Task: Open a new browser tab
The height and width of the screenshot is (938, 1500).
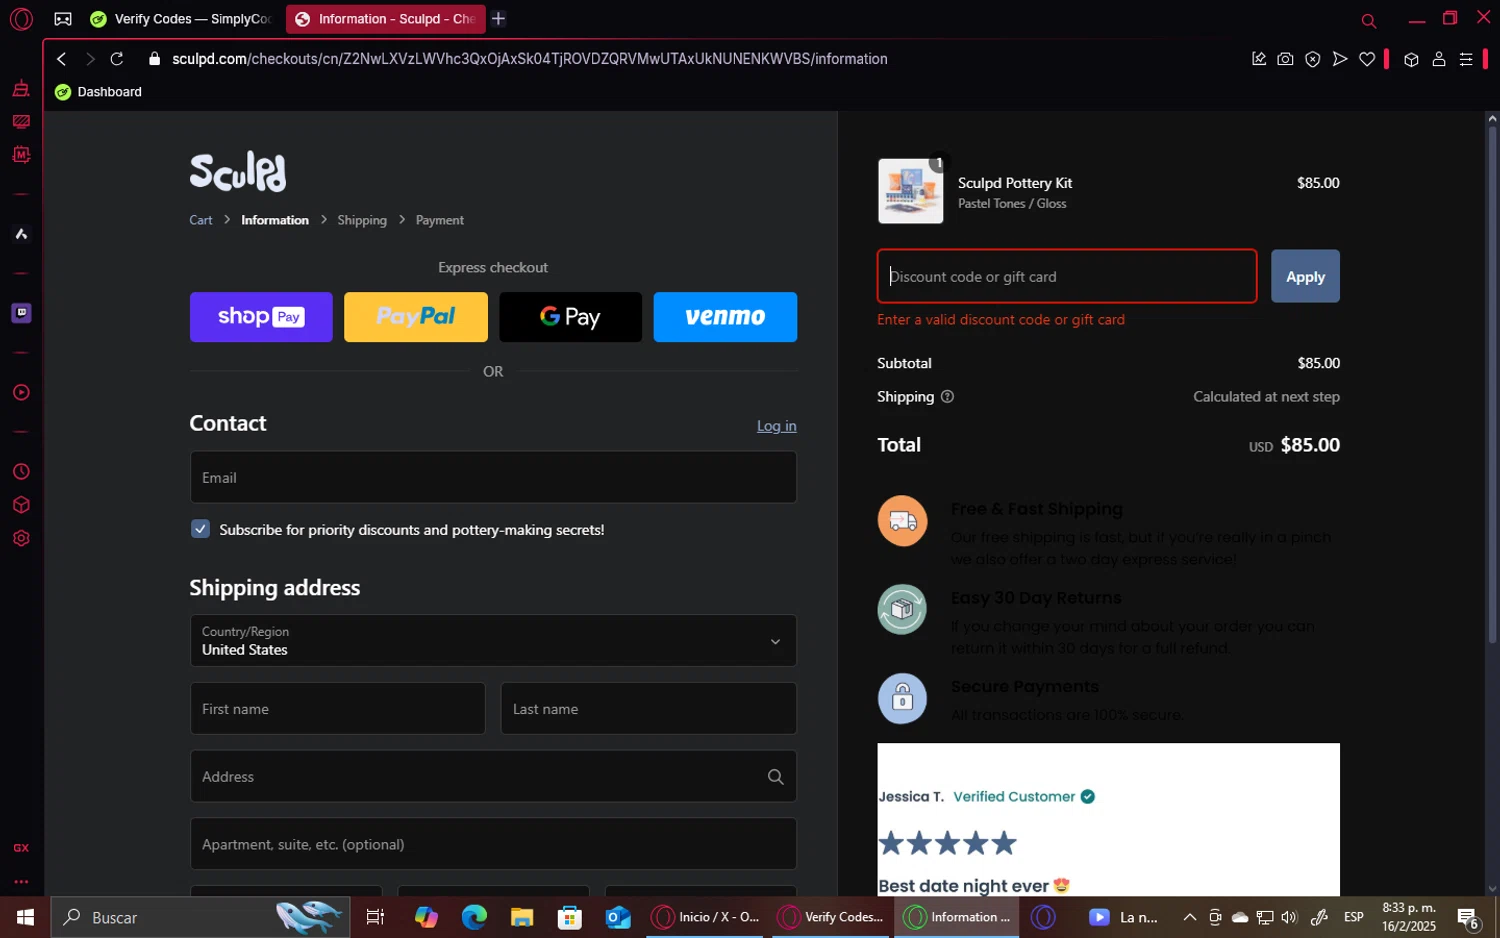Action: (x=498, y=19)
